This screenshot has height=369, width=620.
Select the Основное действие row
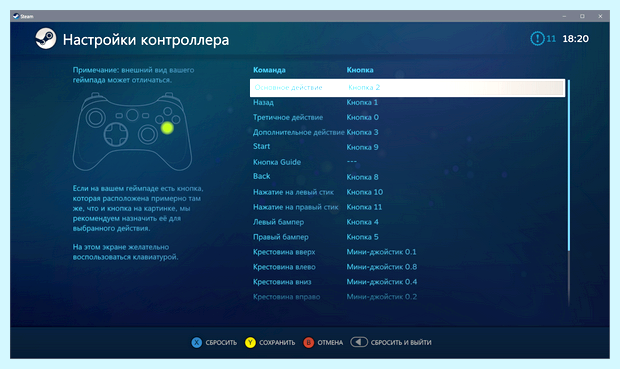(407, 87)
